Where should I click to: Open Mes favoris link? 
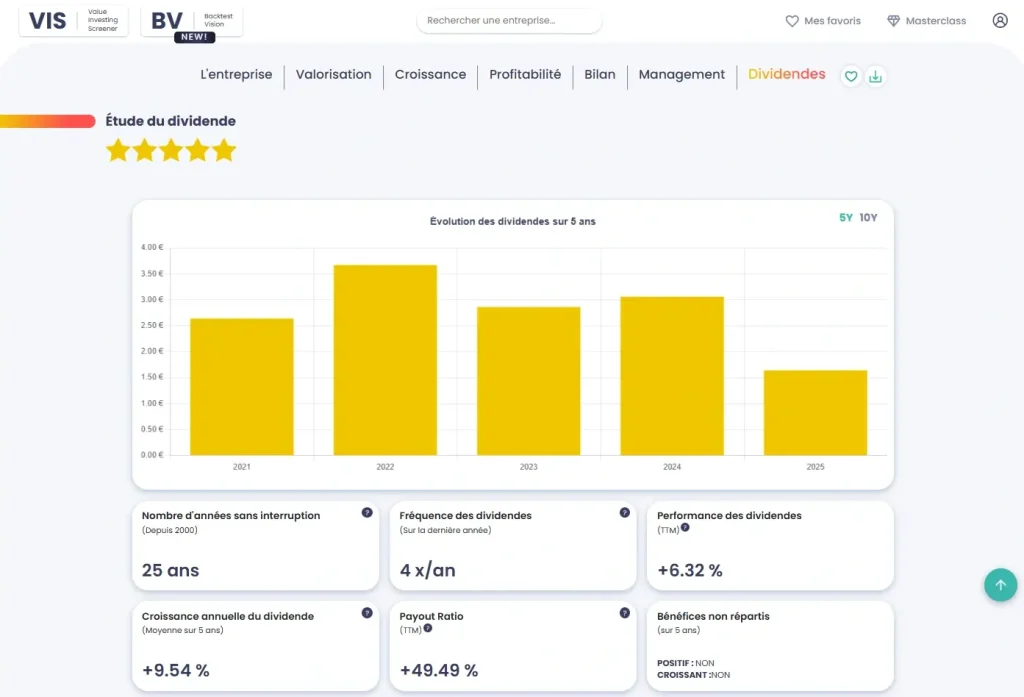tap(822, 21)
